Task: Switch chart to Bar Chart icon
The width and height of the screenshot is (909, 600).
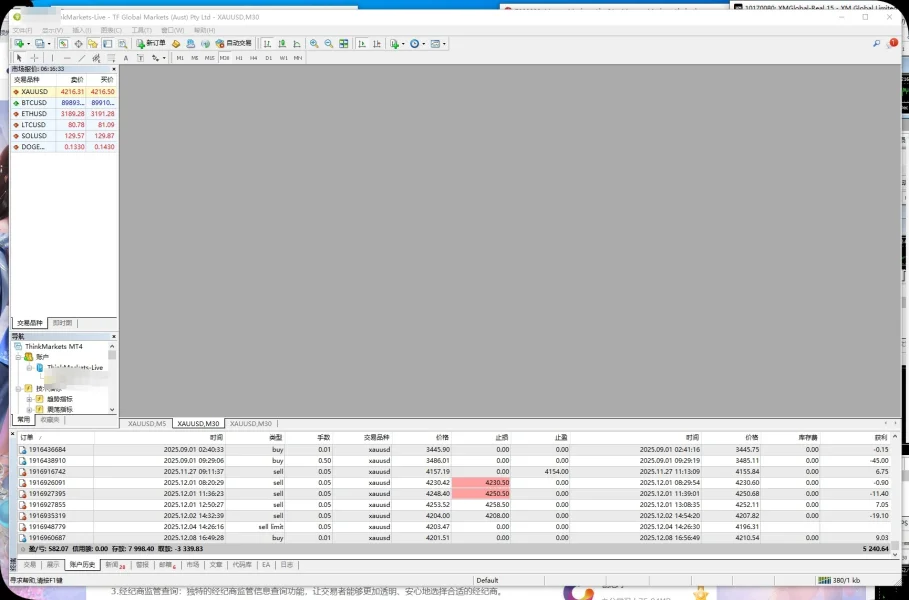Action: coord(267,43)
